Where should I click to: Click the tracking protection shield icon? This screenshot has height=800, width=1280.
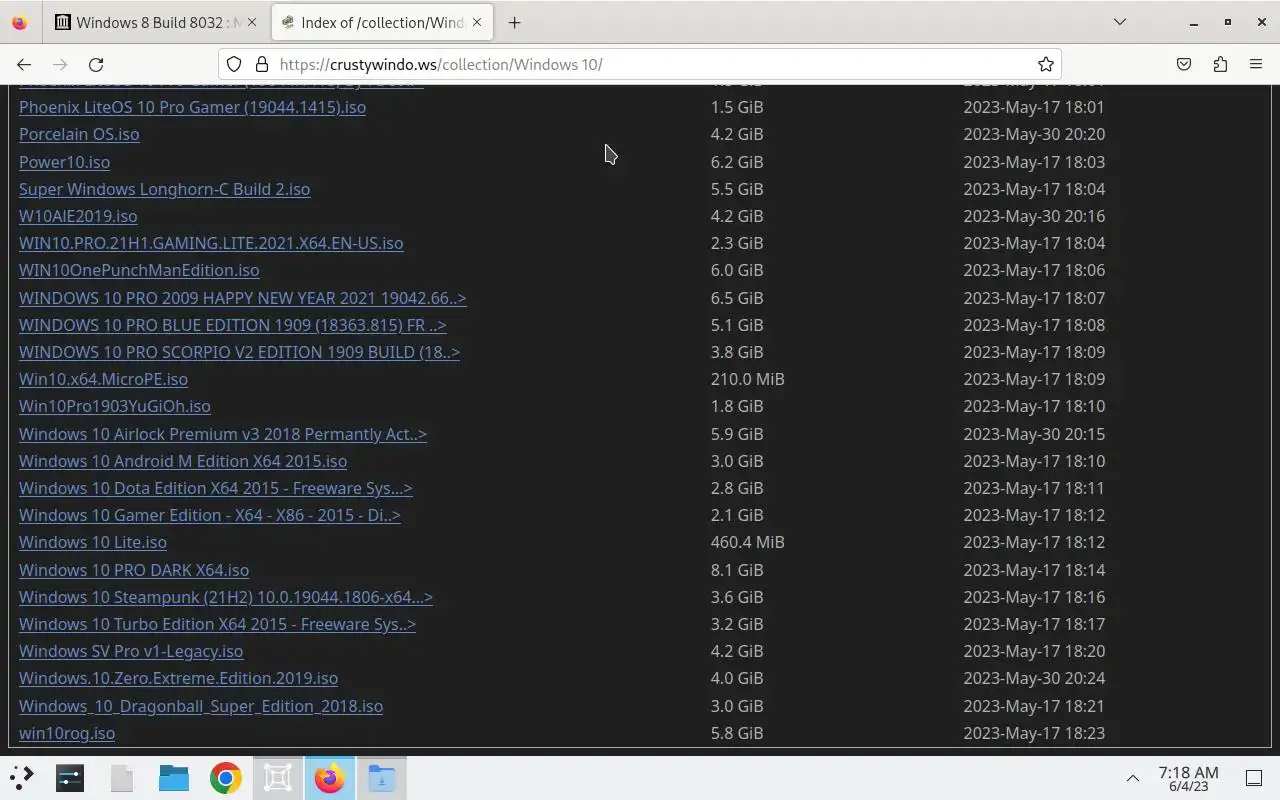(234, 64)
